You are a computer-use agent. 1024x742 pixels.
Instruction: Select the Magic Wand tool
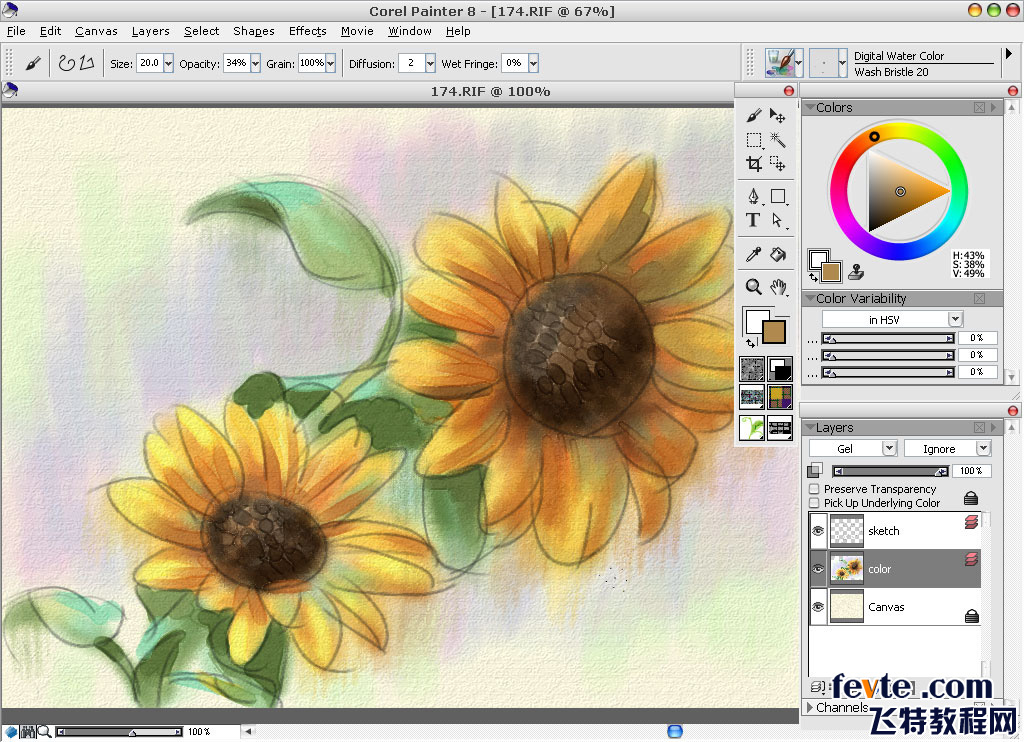point(777,140)
